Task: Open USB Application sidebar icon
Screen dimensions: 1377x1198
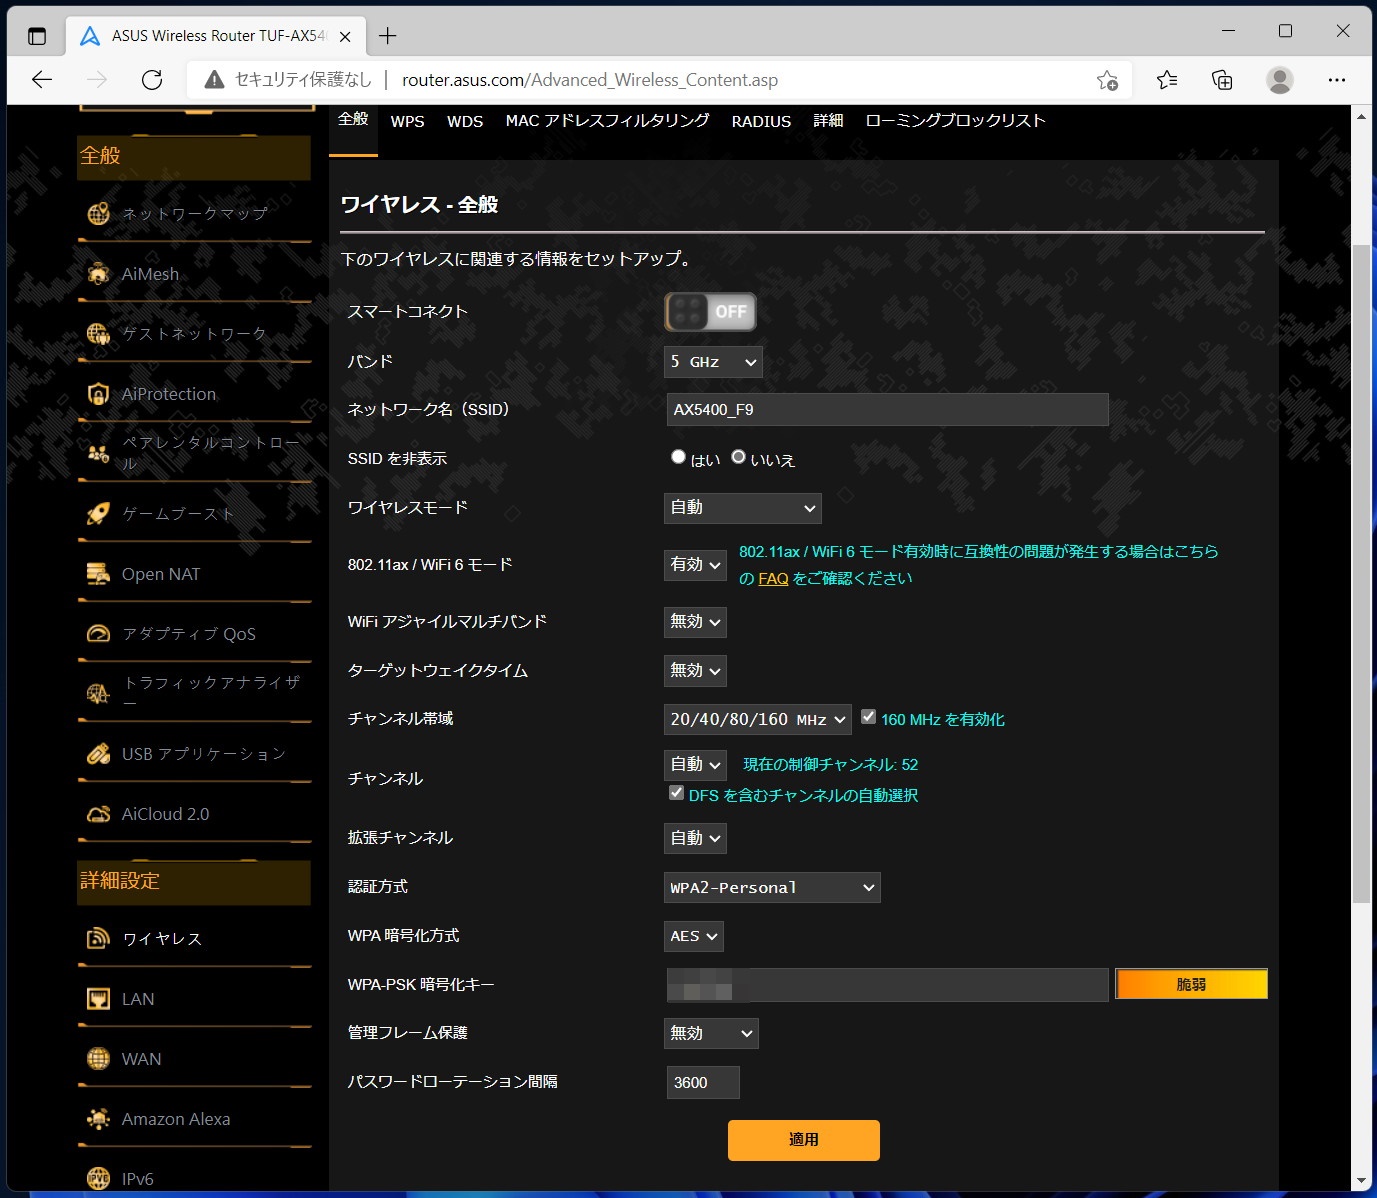Action: point(98,754)
